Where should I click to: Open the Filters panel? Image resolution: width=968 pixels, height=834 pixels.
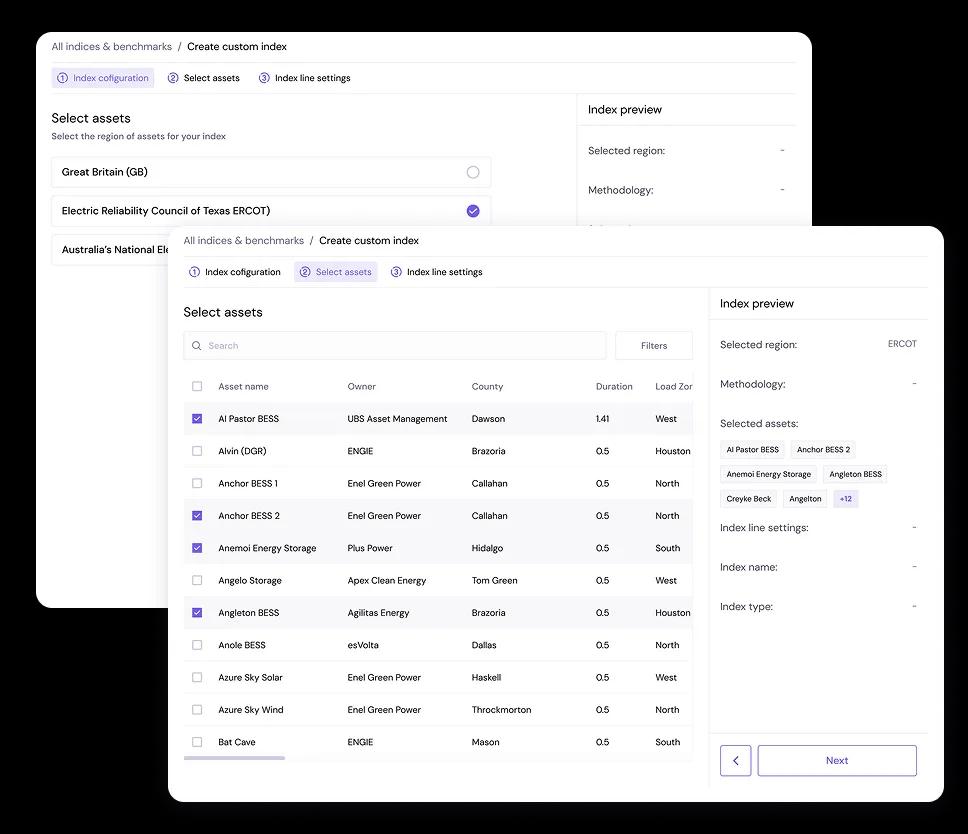(653, 345)
